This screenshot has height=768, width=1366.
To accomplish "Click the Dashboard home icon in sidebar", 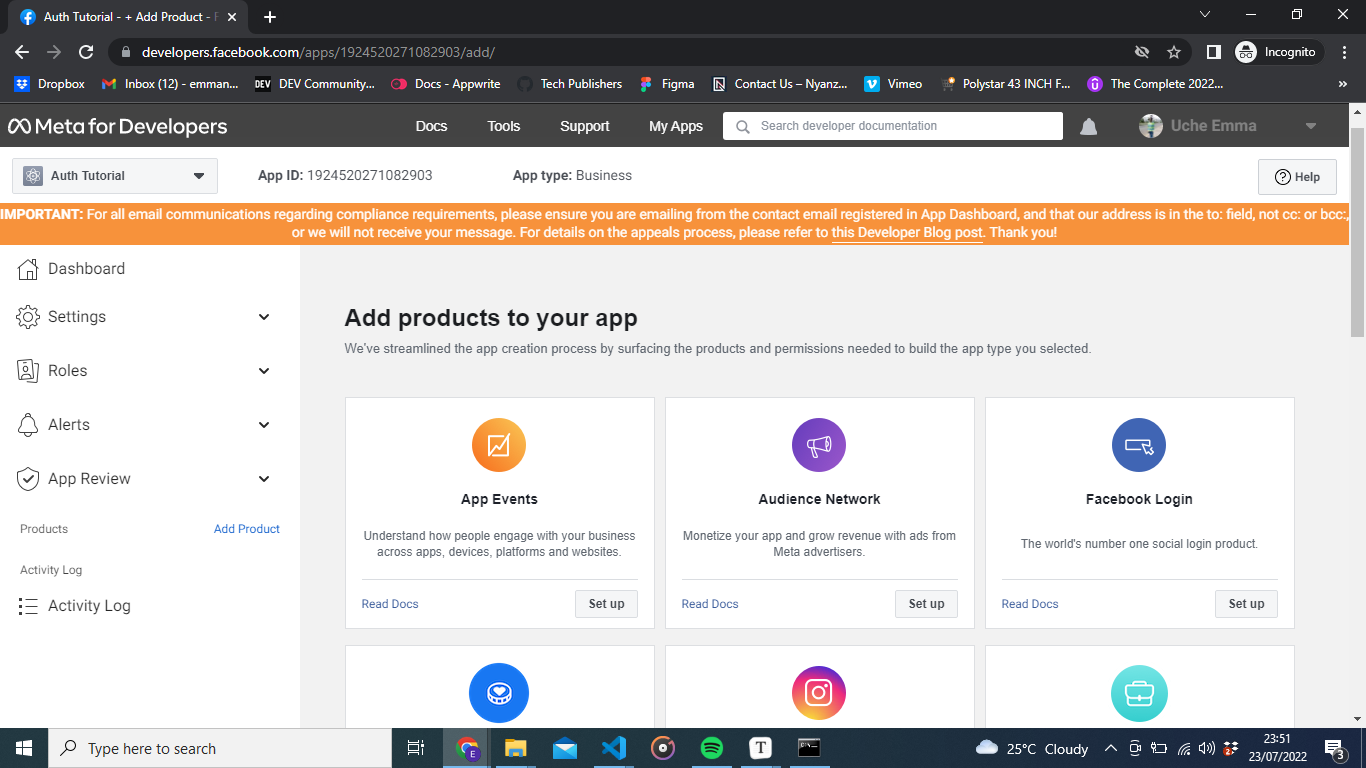I will coord(28,269).
